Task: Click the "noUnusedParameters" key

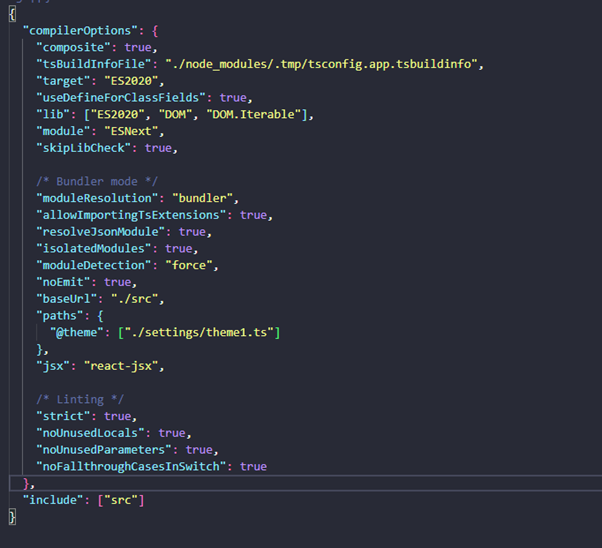Action: (104, 450)
